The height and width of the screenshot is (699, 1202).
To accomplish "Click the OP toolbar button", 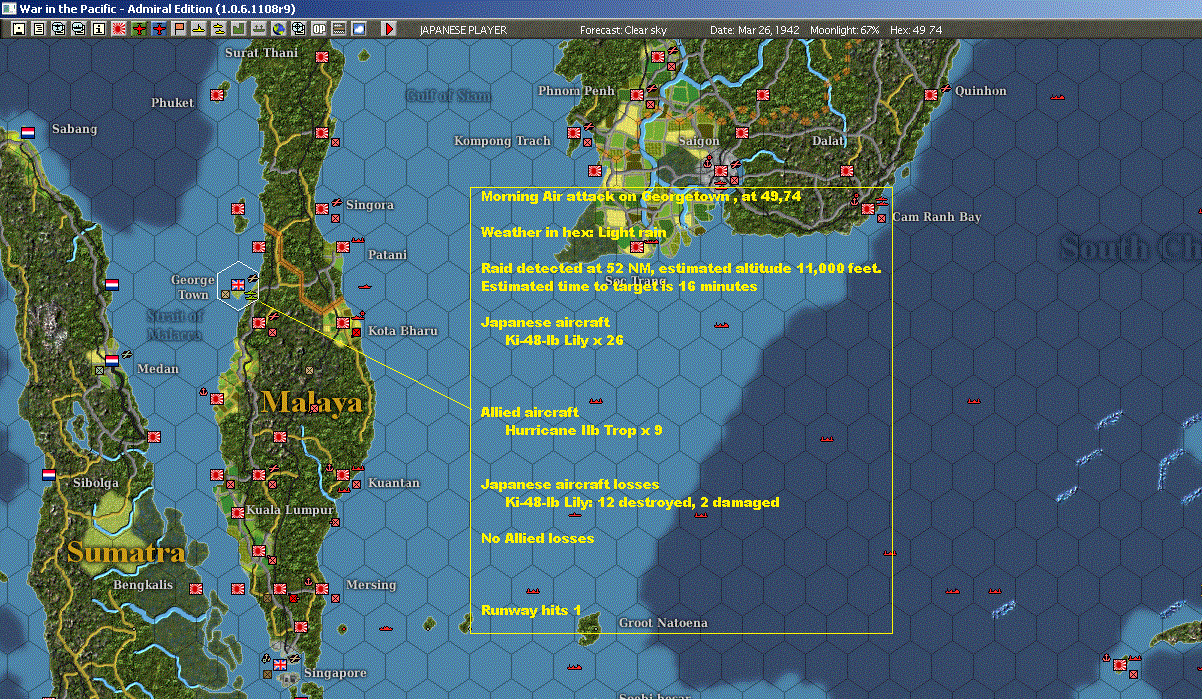I will (x=319, y=29).
